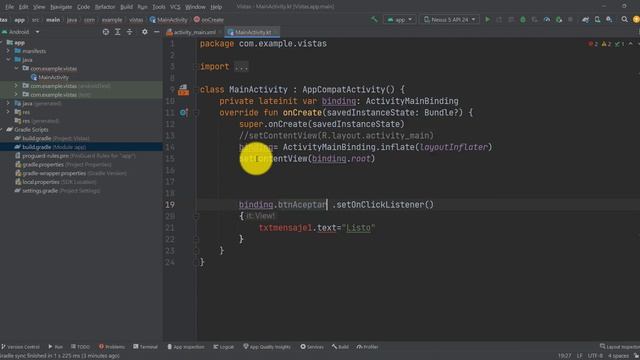Expand the collapsed import statement on line 3
Screen dimensions: 640x360
(241, 67)
